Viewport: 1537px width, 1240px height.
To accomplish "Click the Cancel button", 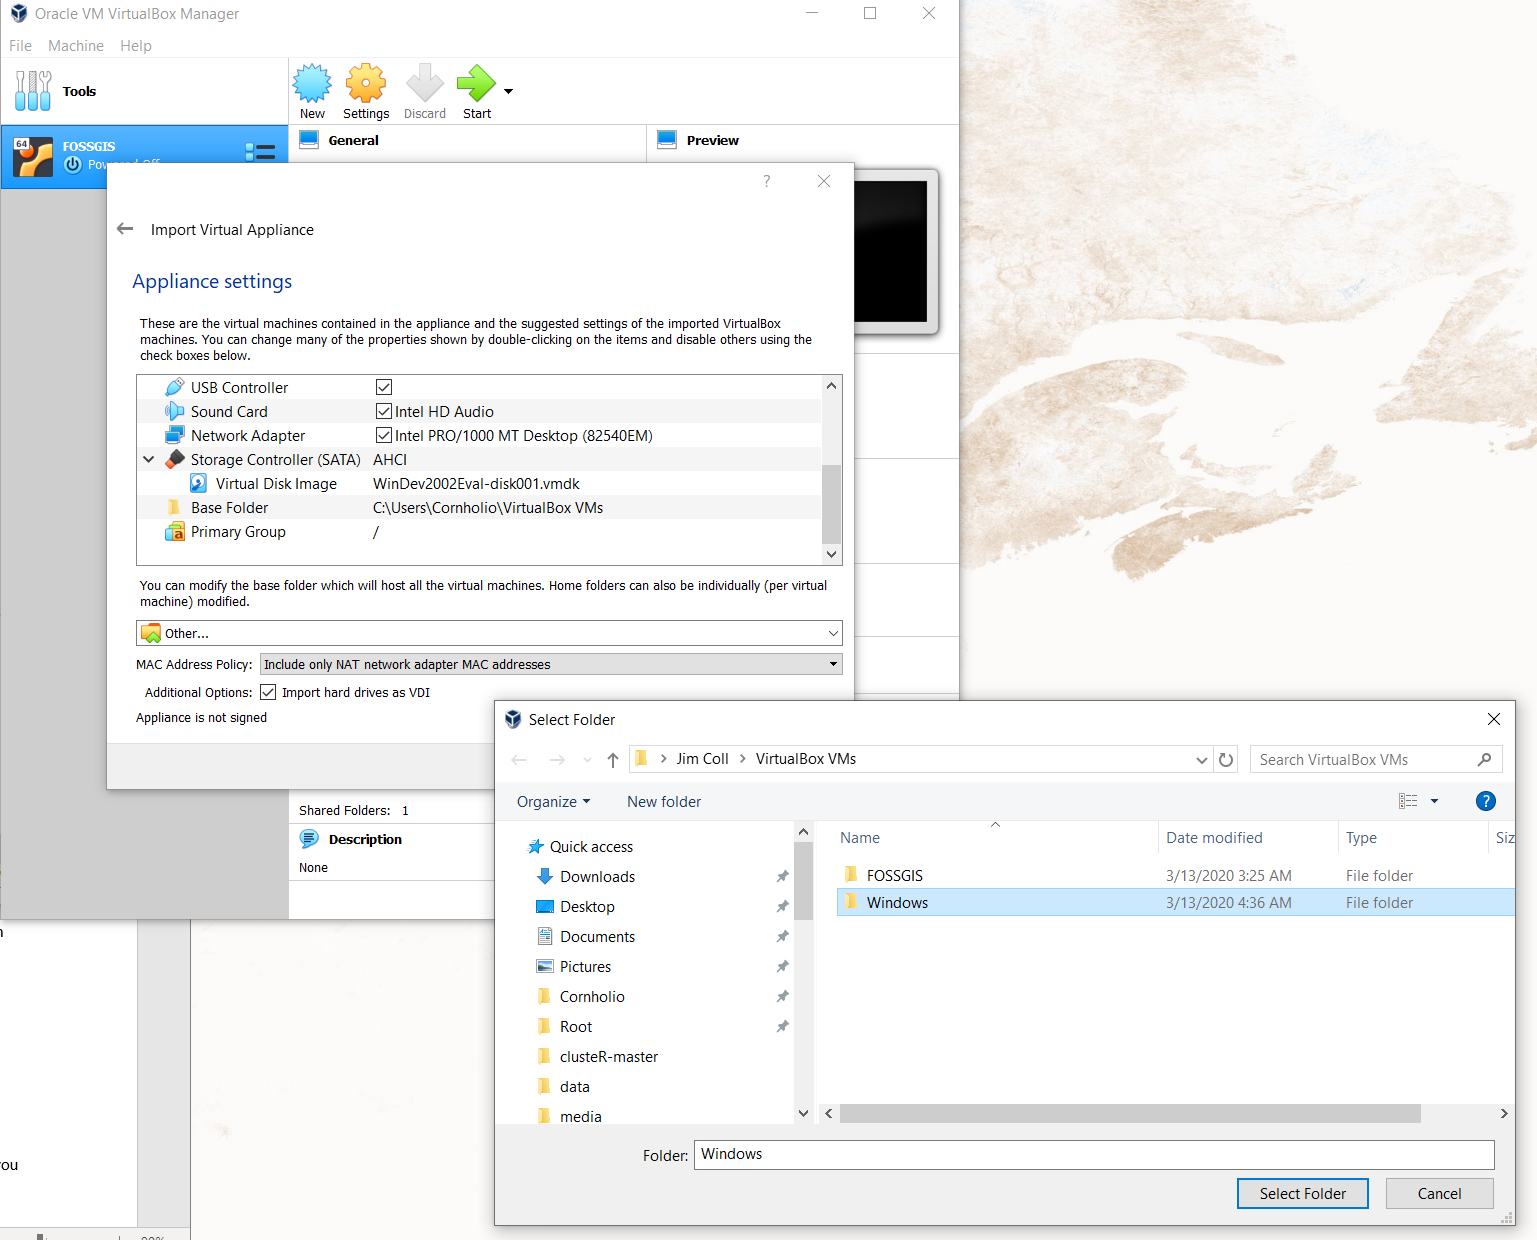I will point(1439,1193).
